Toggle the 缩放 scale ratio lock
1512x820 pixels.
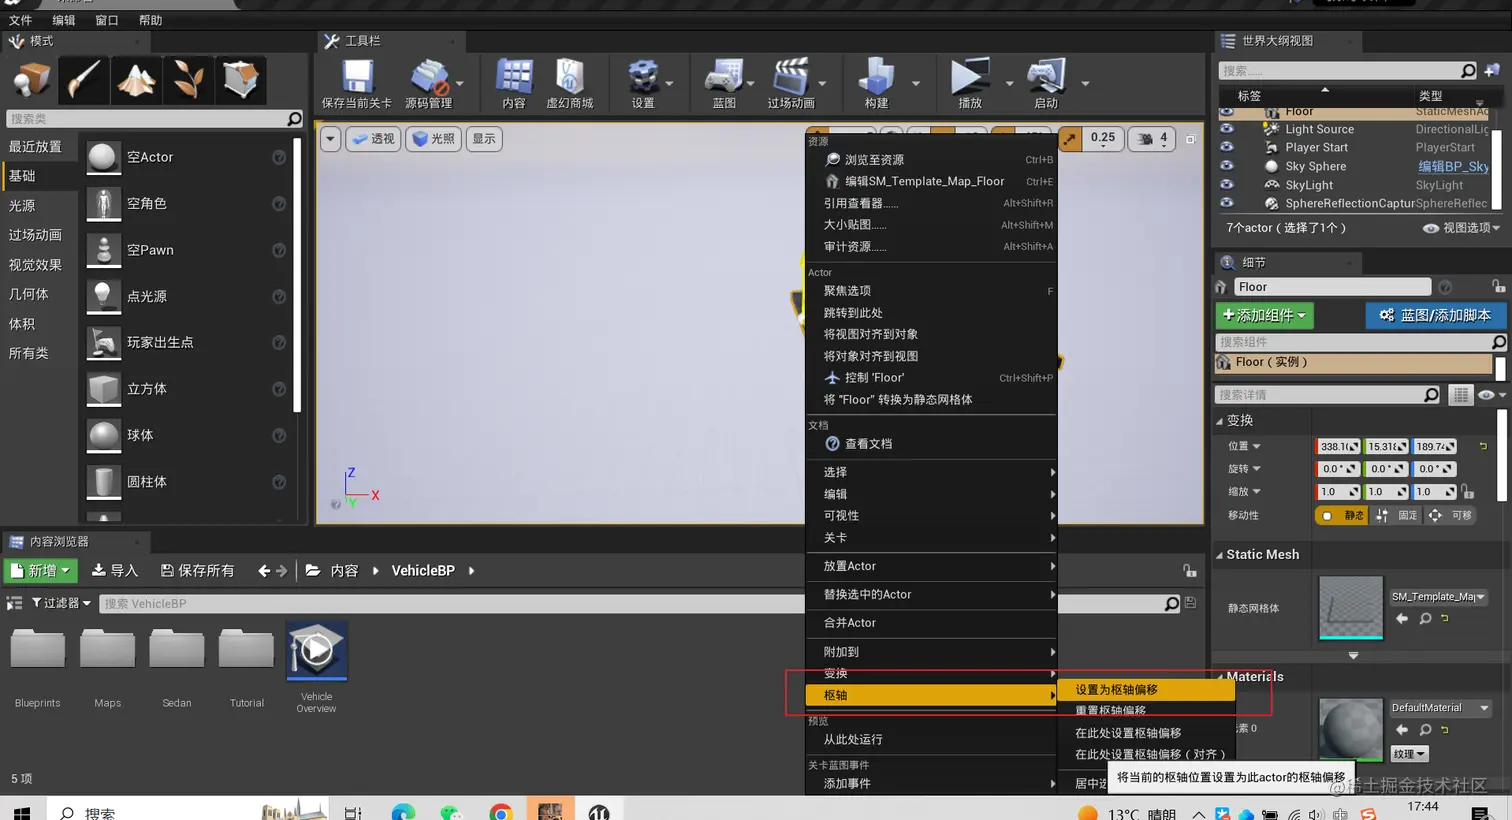pyautogui.click(x=1468, y=492)
